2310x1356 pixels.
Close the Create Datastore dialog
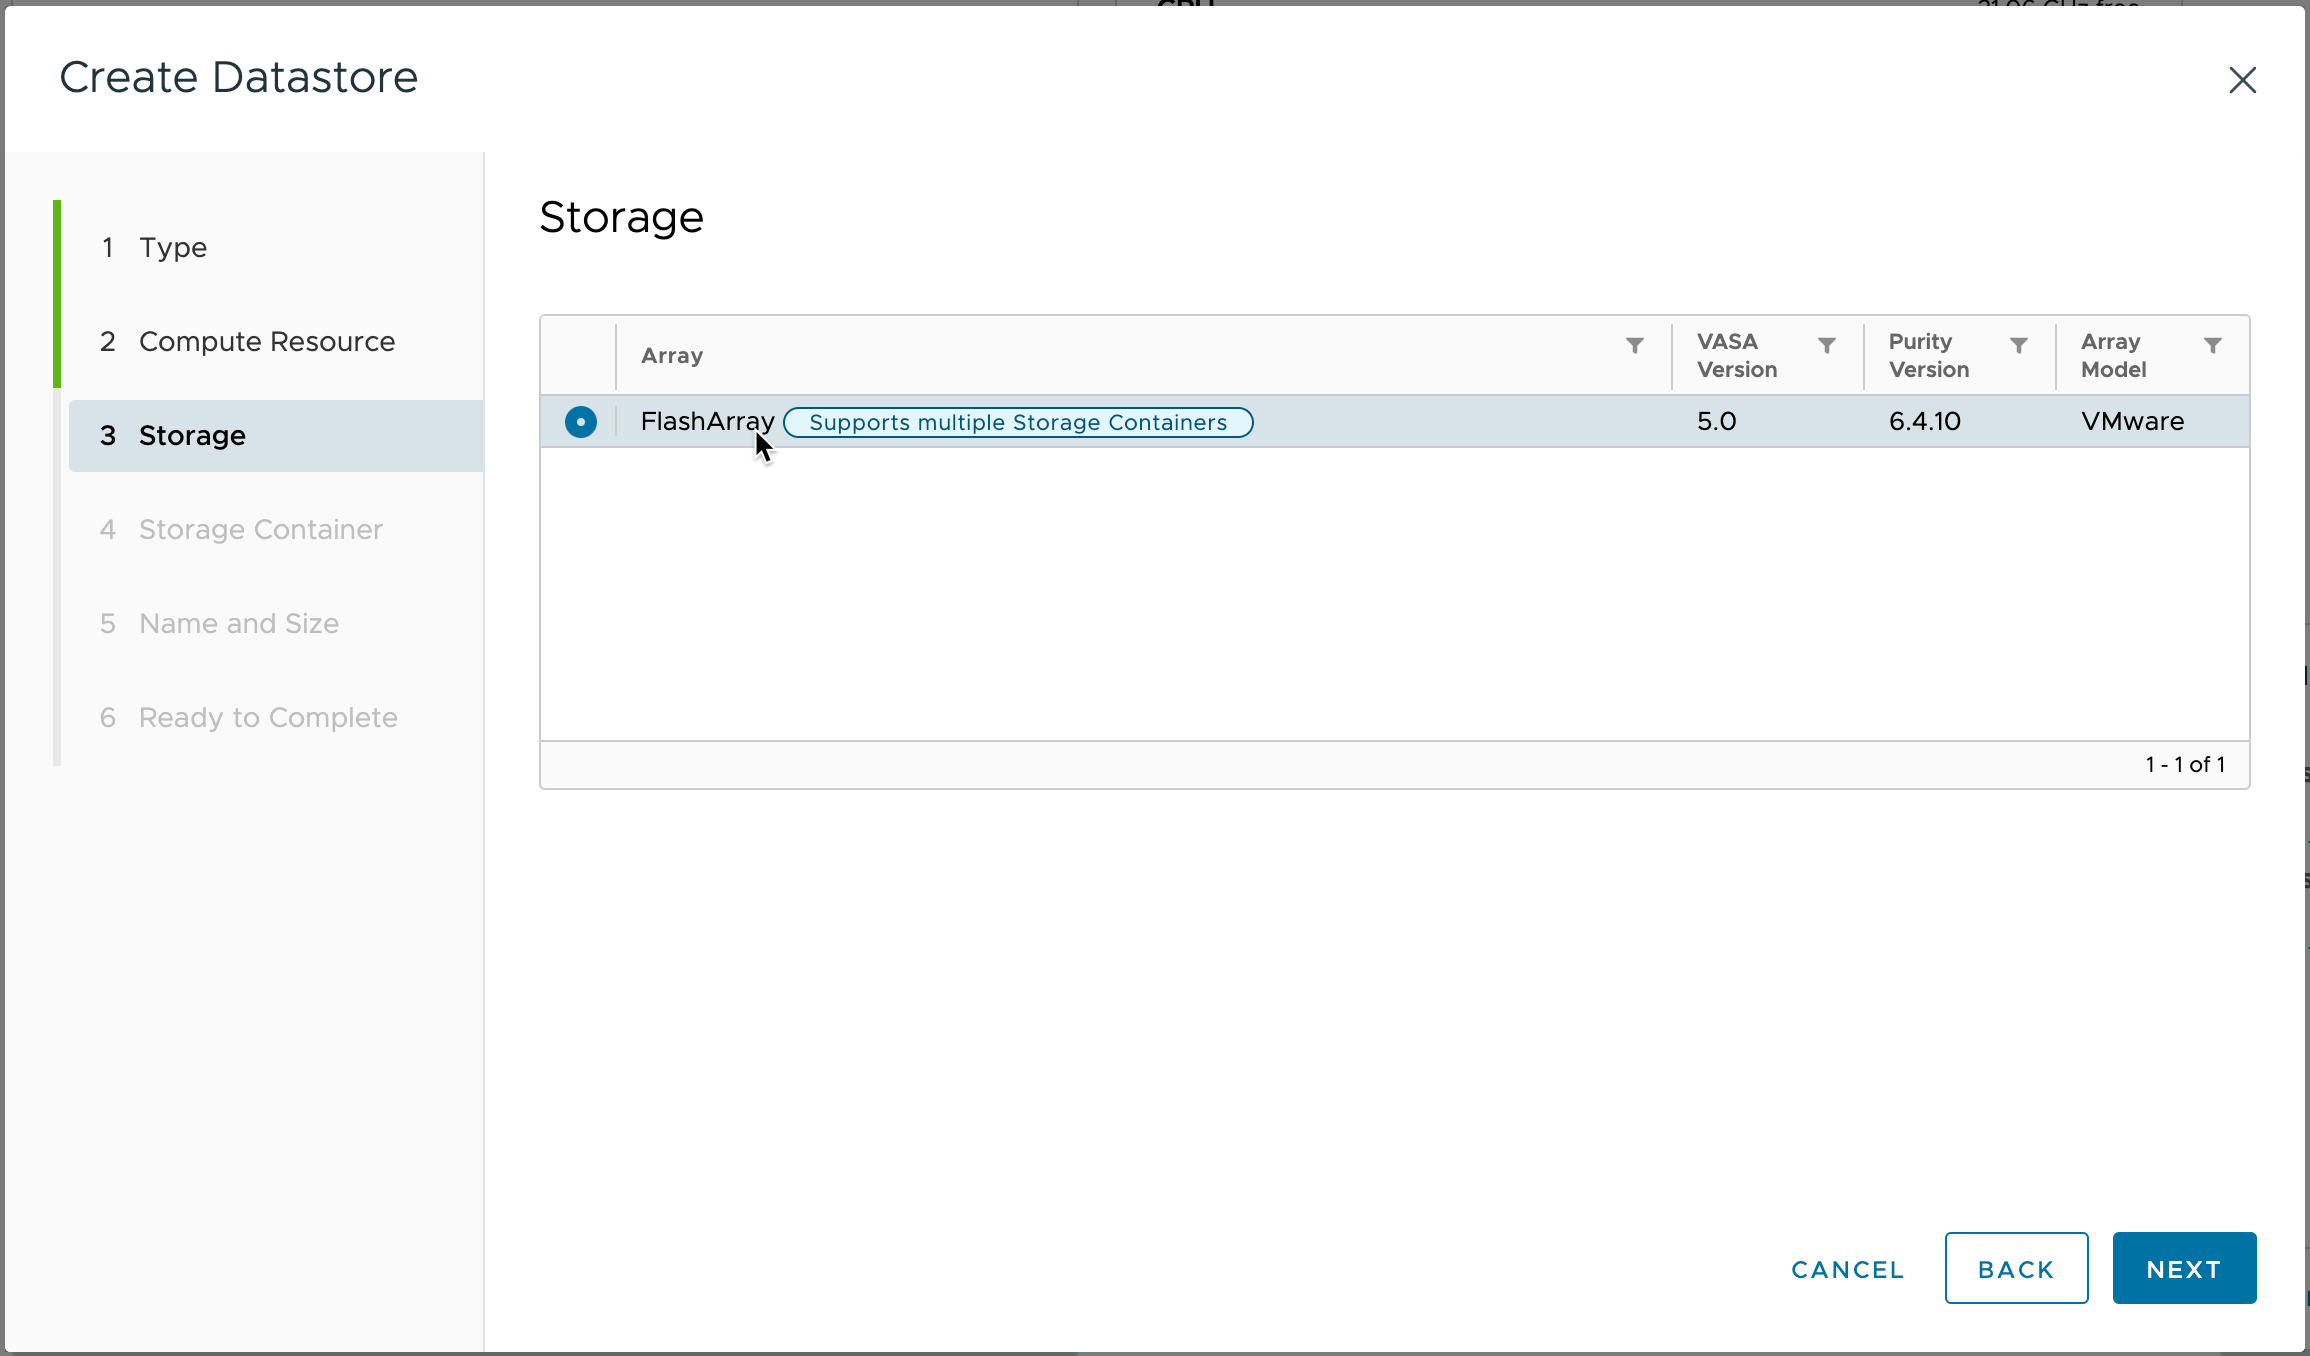tap(2242, 80)
